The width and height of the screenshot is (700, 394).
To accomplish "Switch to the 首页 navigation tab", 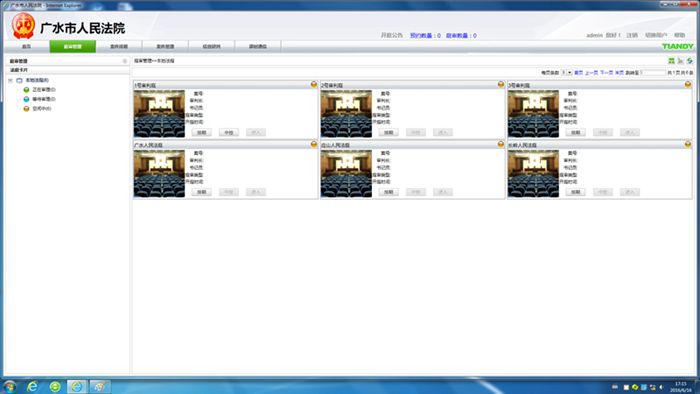I will [x=26, y=46].
